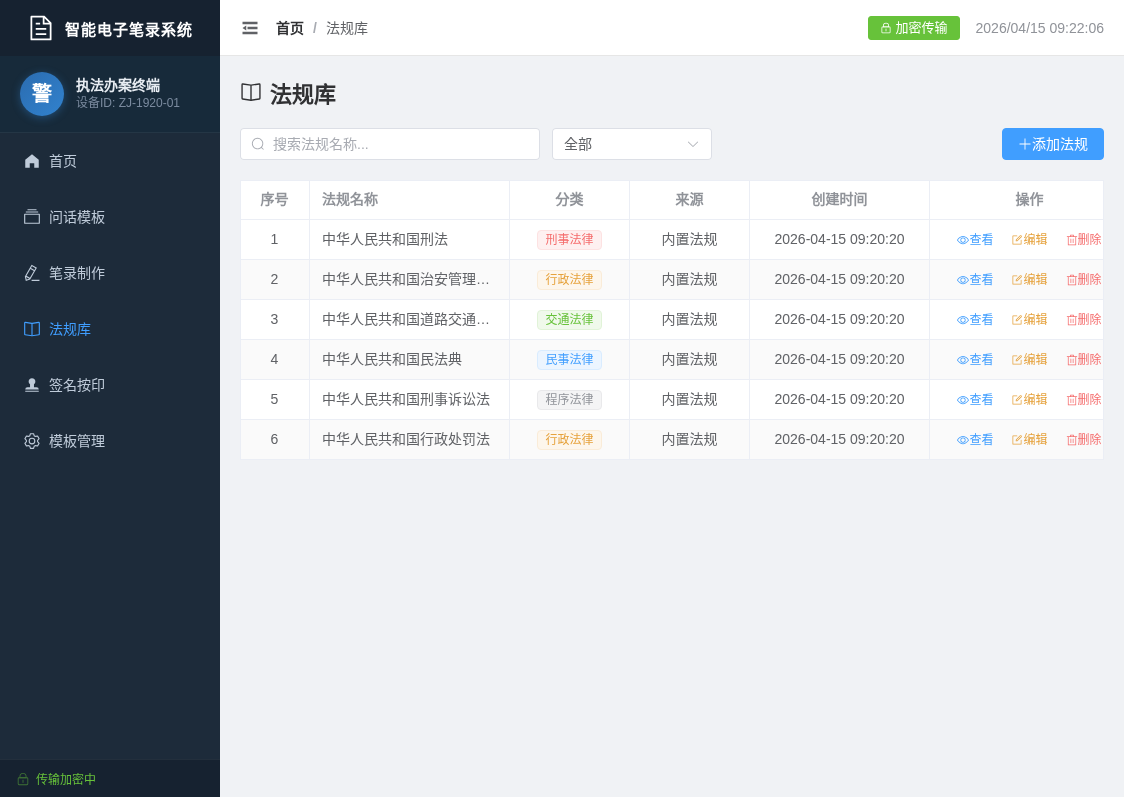Click the 操作 column header
The width and height of the screenshot is (1124, 797).
point(1016,200)
